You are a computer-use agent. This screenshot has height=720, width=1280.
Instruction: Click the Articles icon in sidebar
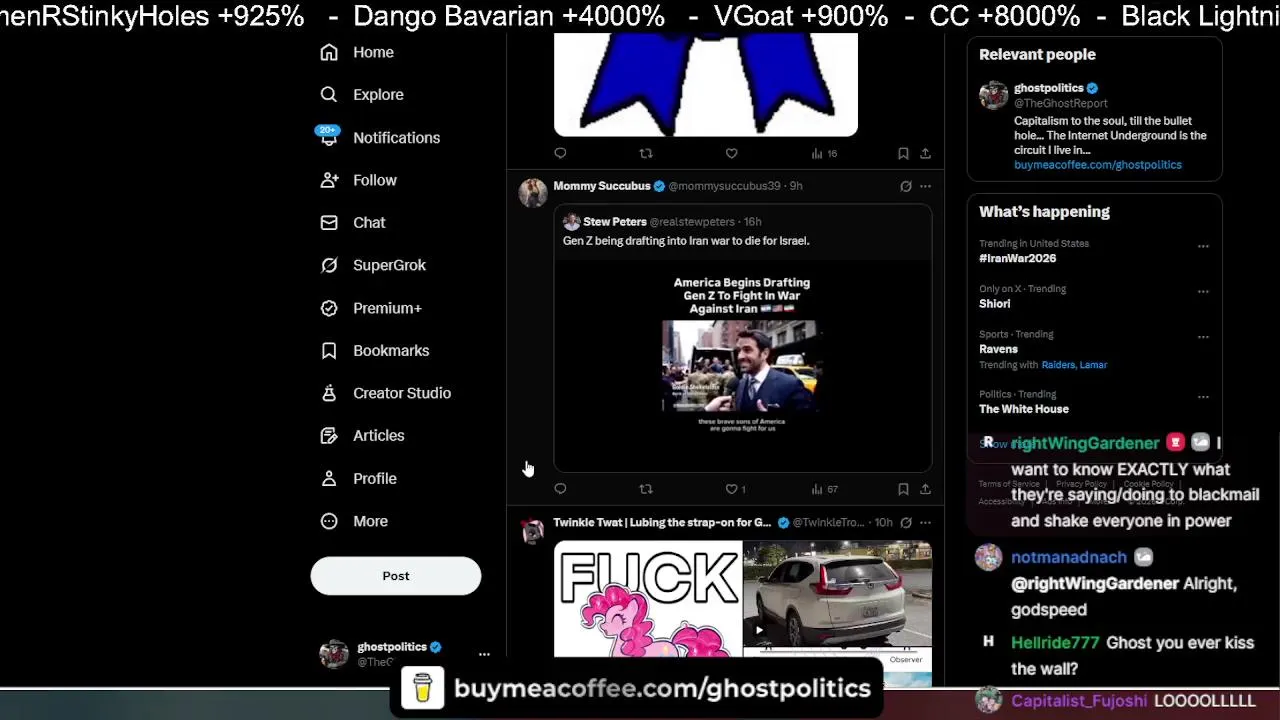[329, 436]
